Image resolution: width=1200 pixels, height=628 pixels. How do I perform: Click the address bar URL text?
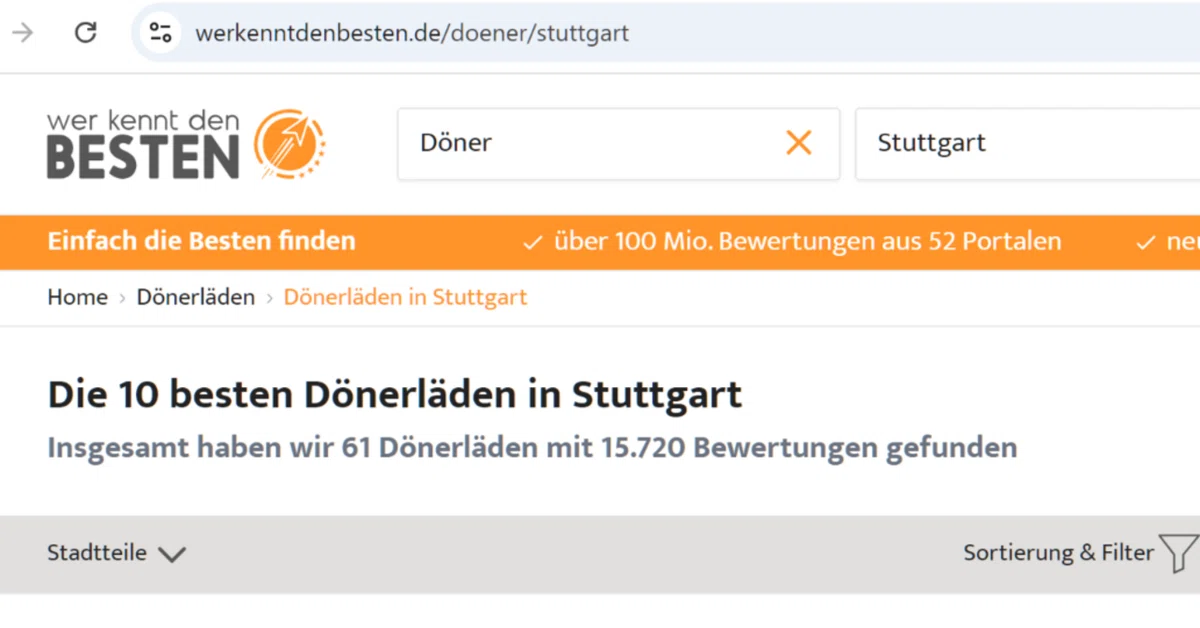coord(412,33)
